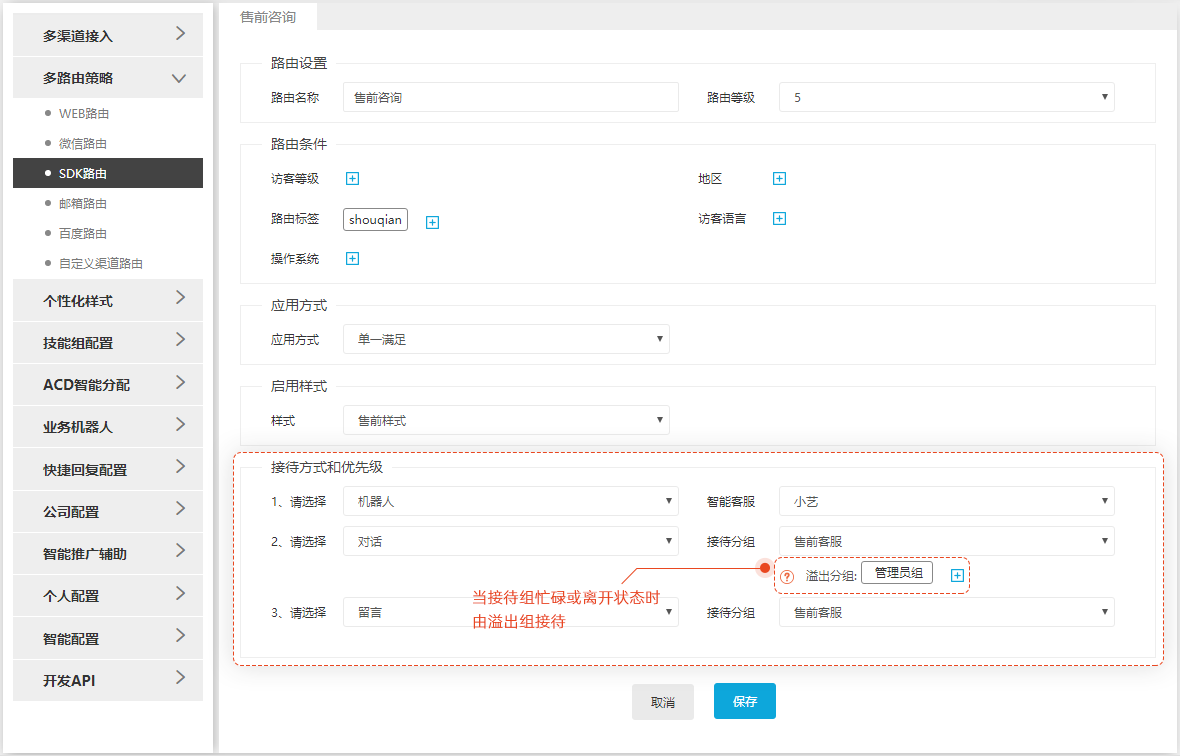The image size is (1180, 756).
Task: Click the 管理员组 overflow group tag
Action: click(897, 572)
